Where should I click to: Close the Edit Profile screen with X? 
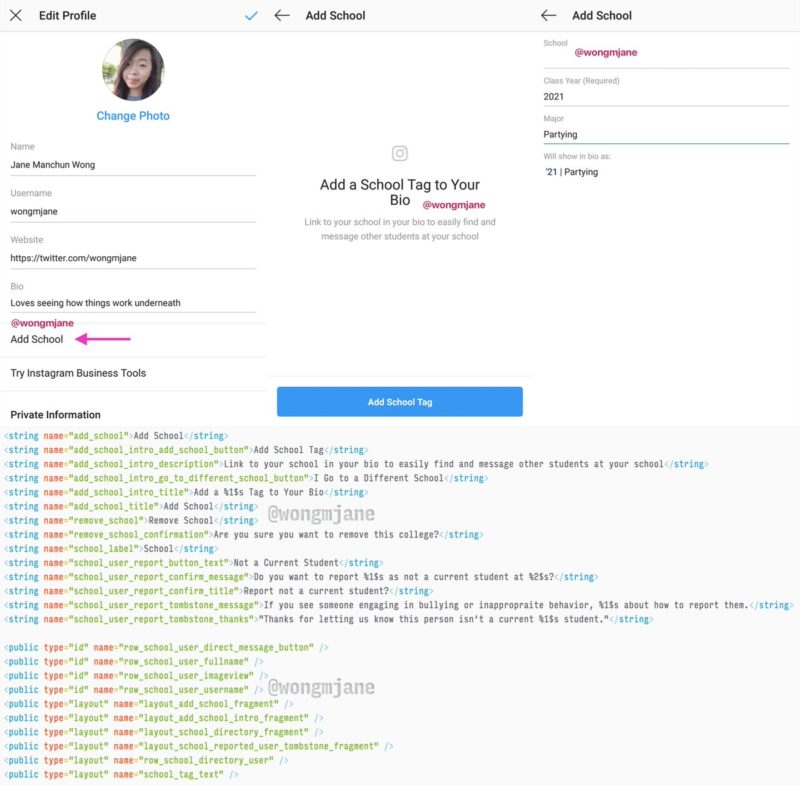[16, 15]
